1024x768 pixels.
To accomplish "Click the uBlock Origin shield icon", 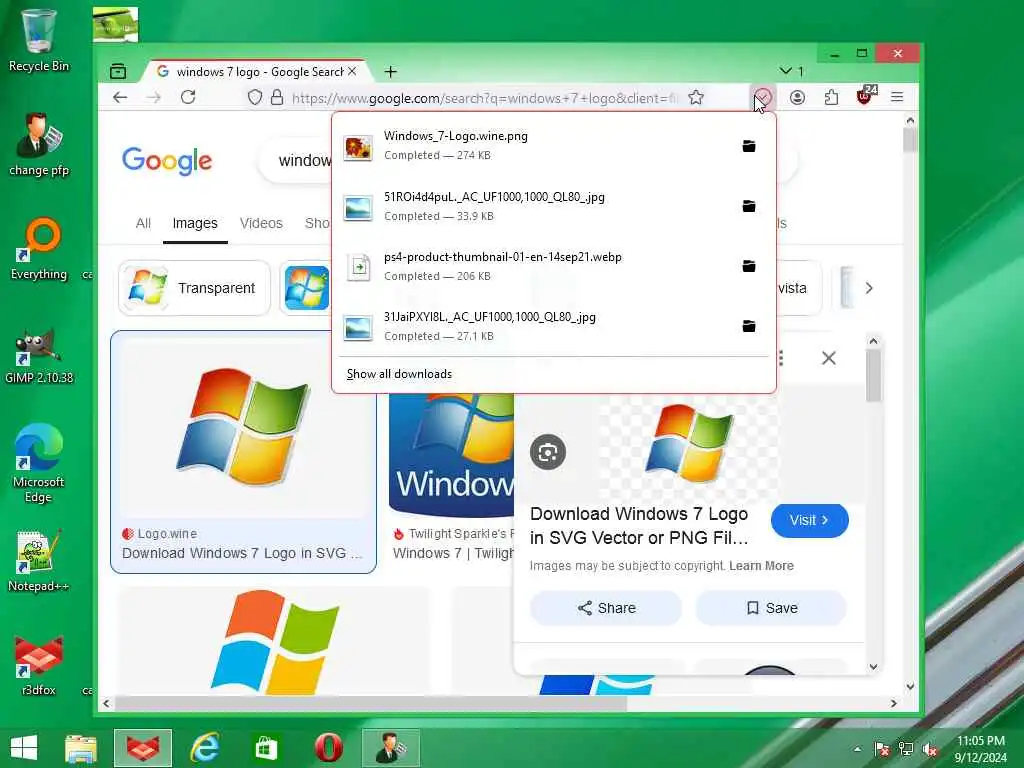I will (x=865, y=97).
